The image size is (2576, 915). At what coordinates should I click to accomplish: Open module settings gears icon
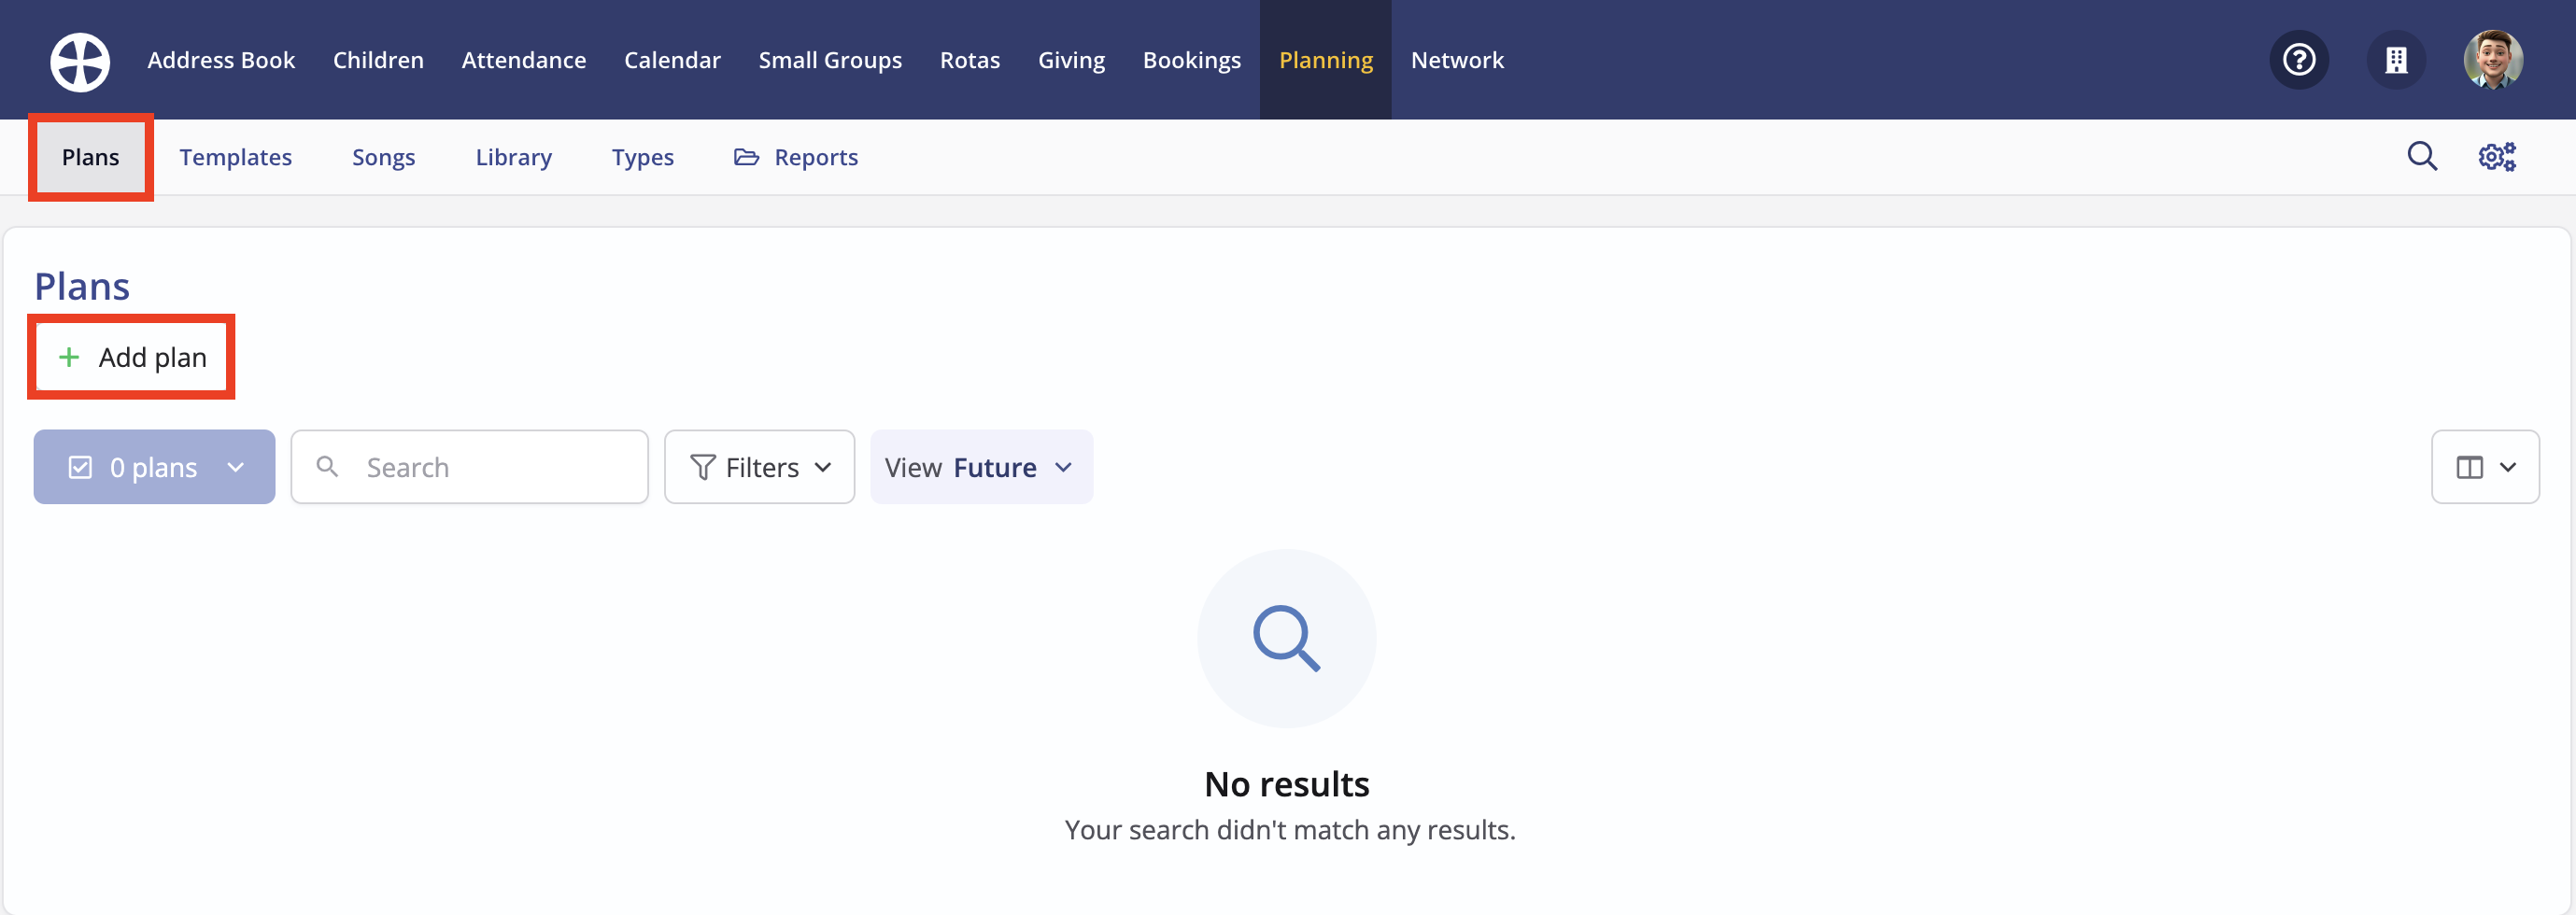coord(2497,156)
